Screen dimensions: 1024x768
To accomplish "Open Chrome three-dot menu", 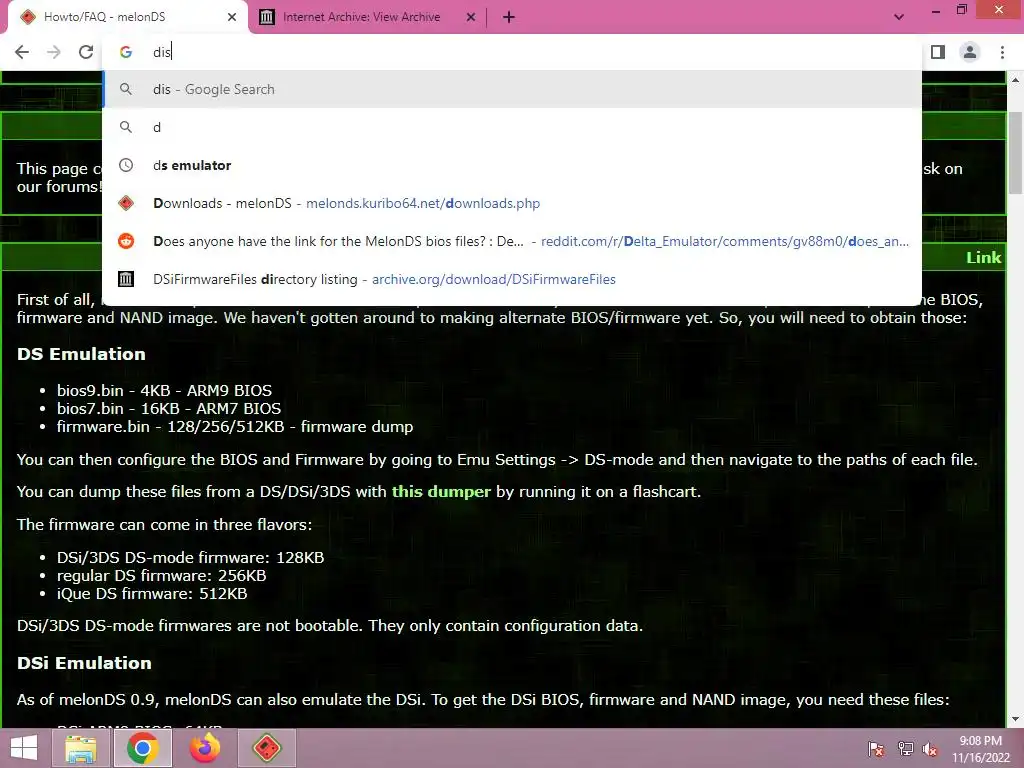I will pyautogui.click(x=1002, y=52).
